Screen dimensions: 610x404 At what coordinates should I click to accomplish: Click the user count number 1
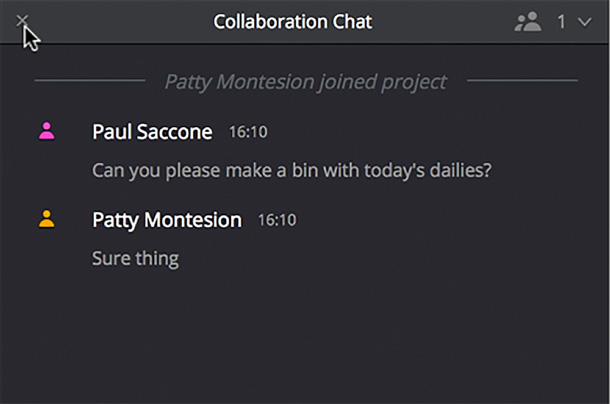click(x=561, y=21)
